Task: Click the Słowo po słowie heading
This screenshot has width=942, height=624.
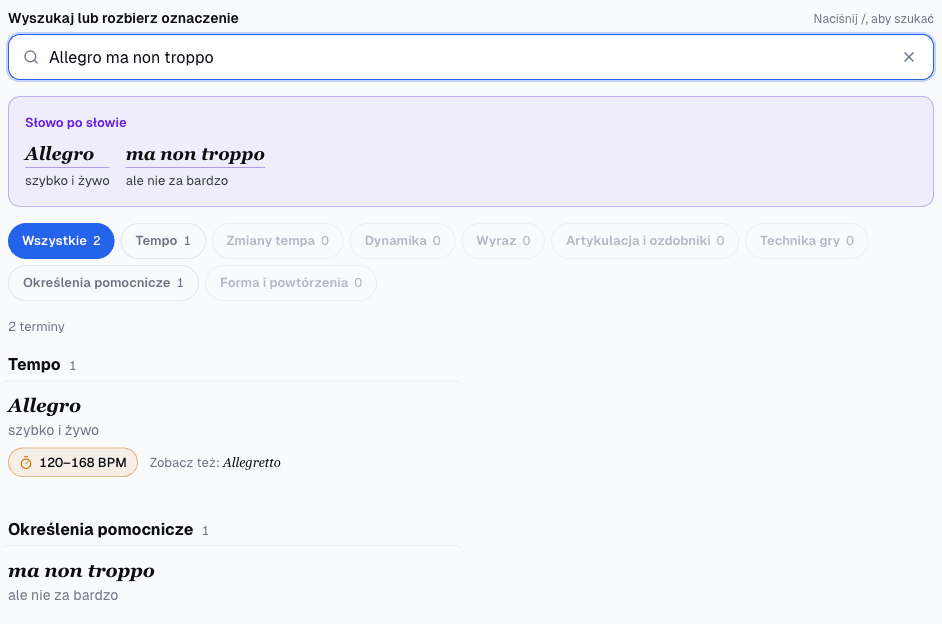Action: tap(76, 123)
